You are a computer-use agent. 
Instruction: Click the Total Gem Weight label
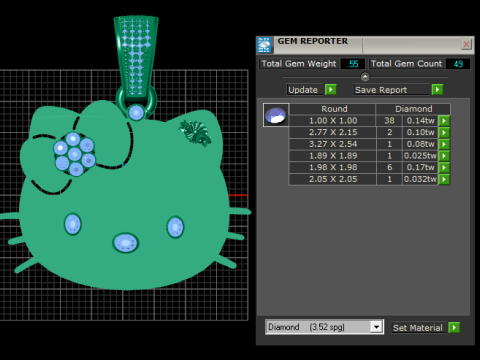tap(299, 64)
